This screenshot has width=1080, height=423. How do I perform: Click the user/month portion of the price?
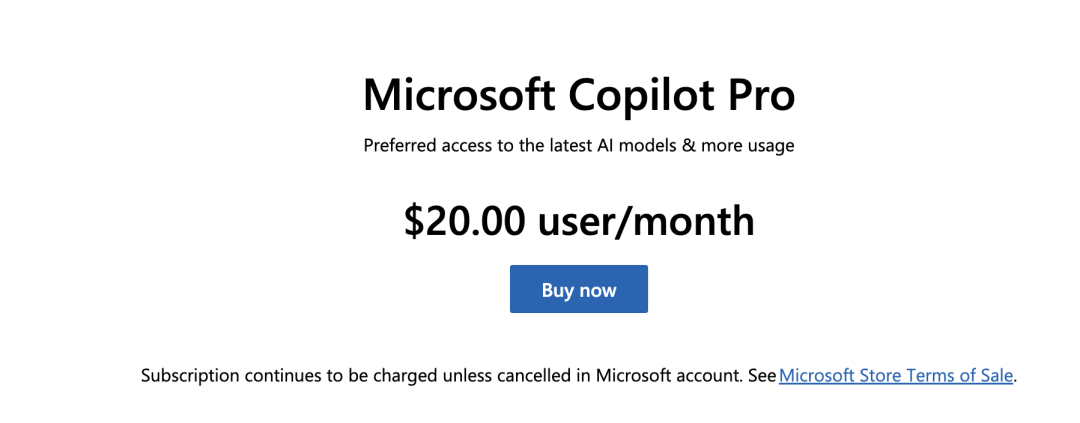(x=646, y=221)
